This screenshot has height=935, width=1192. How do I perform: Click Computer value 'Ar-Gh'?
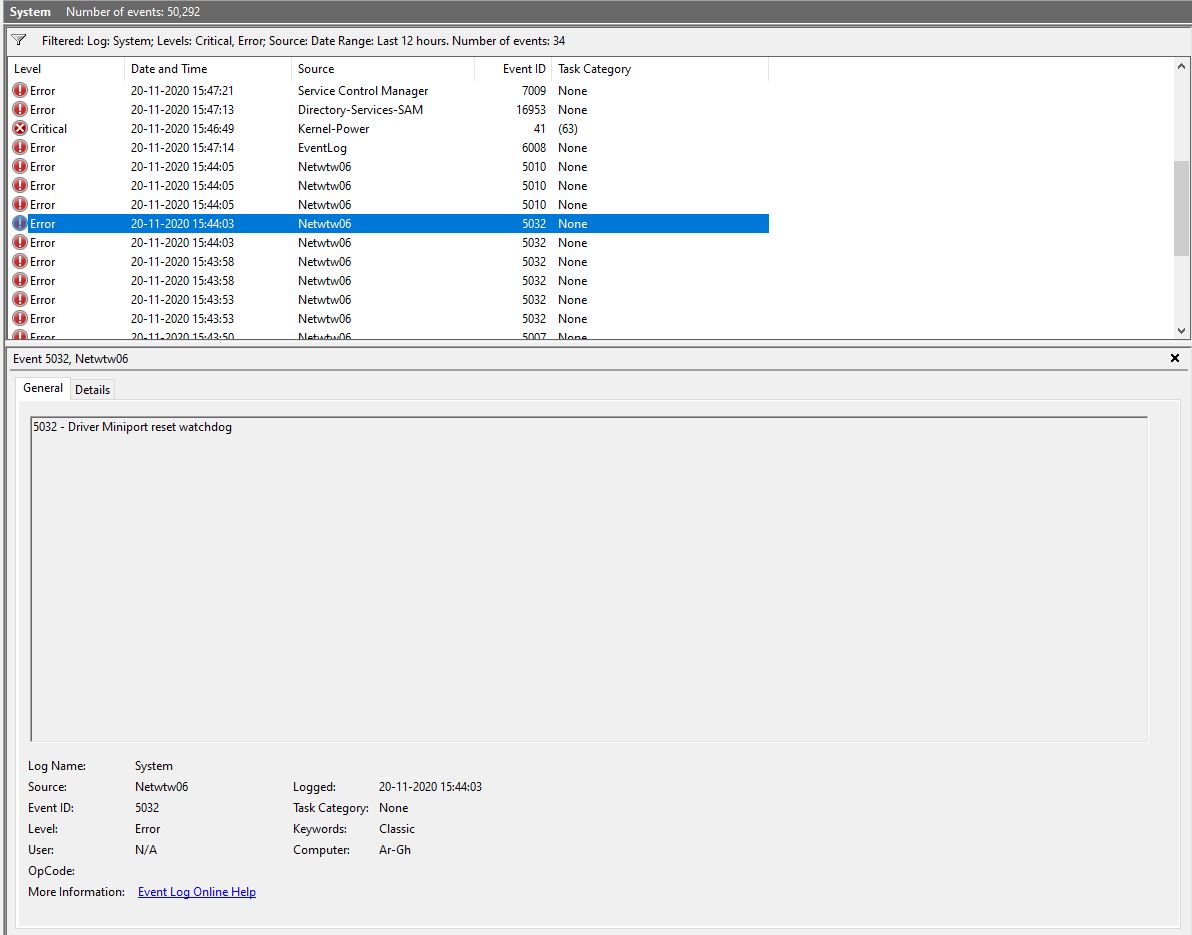point(395,850)
